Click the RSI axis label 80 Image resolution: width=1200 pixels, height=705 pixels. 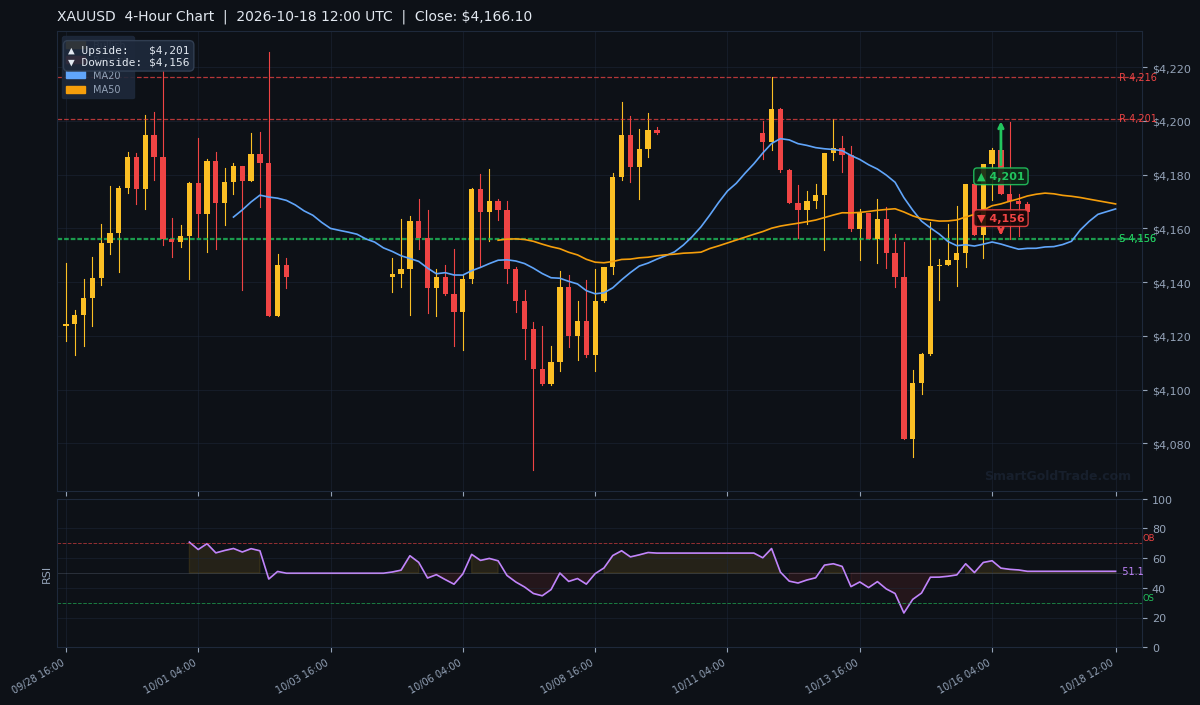1159,529
